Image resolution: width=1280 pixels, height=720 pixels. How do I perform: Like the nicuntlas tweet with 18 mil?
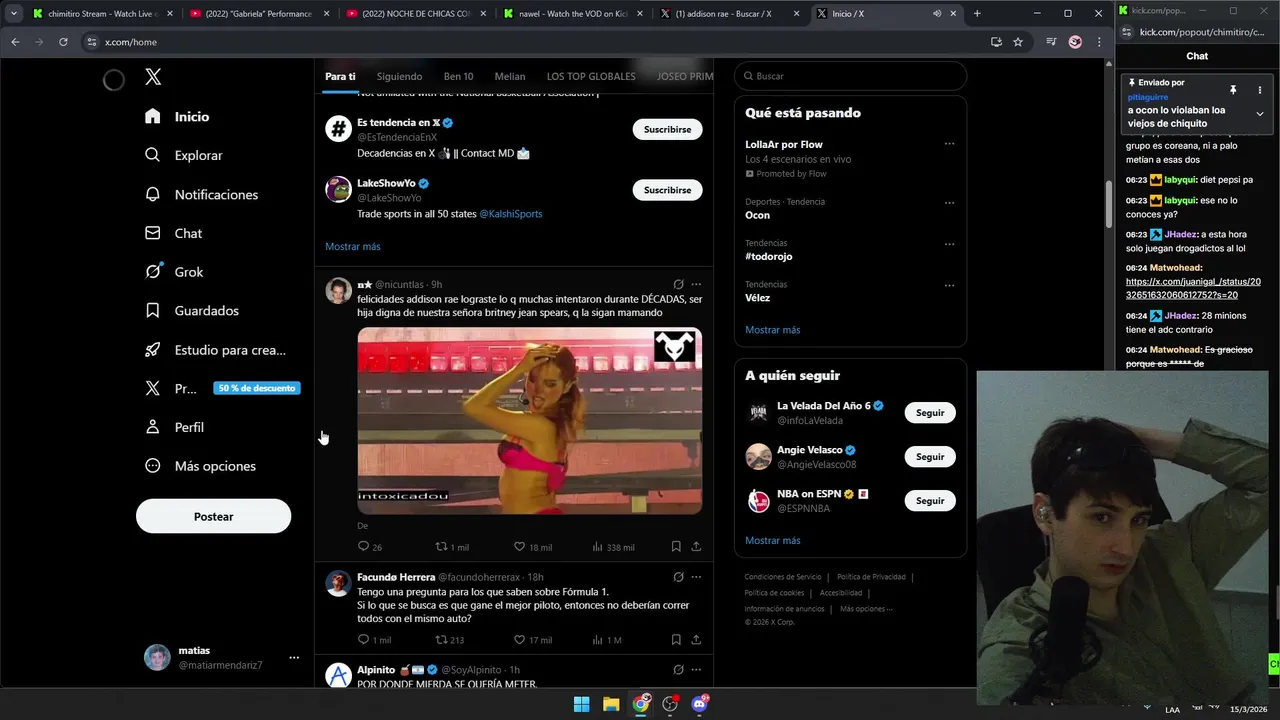519,547
